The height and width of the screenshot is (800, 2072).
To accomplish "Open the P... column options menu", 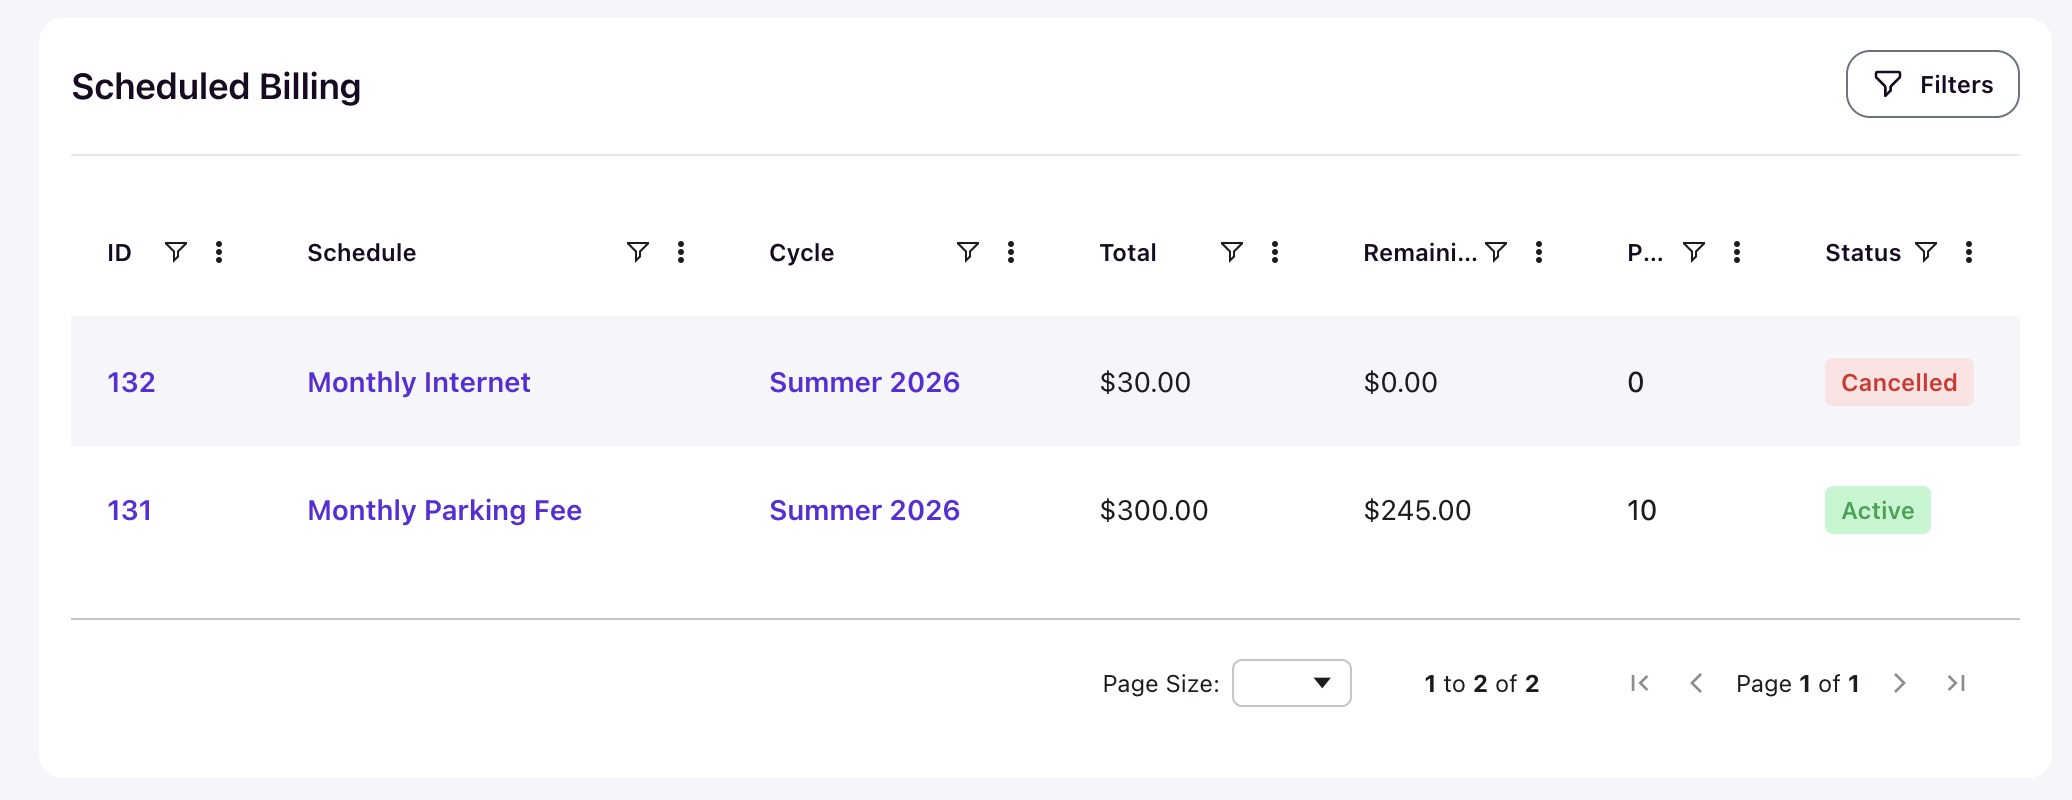I will point(1737,252).
